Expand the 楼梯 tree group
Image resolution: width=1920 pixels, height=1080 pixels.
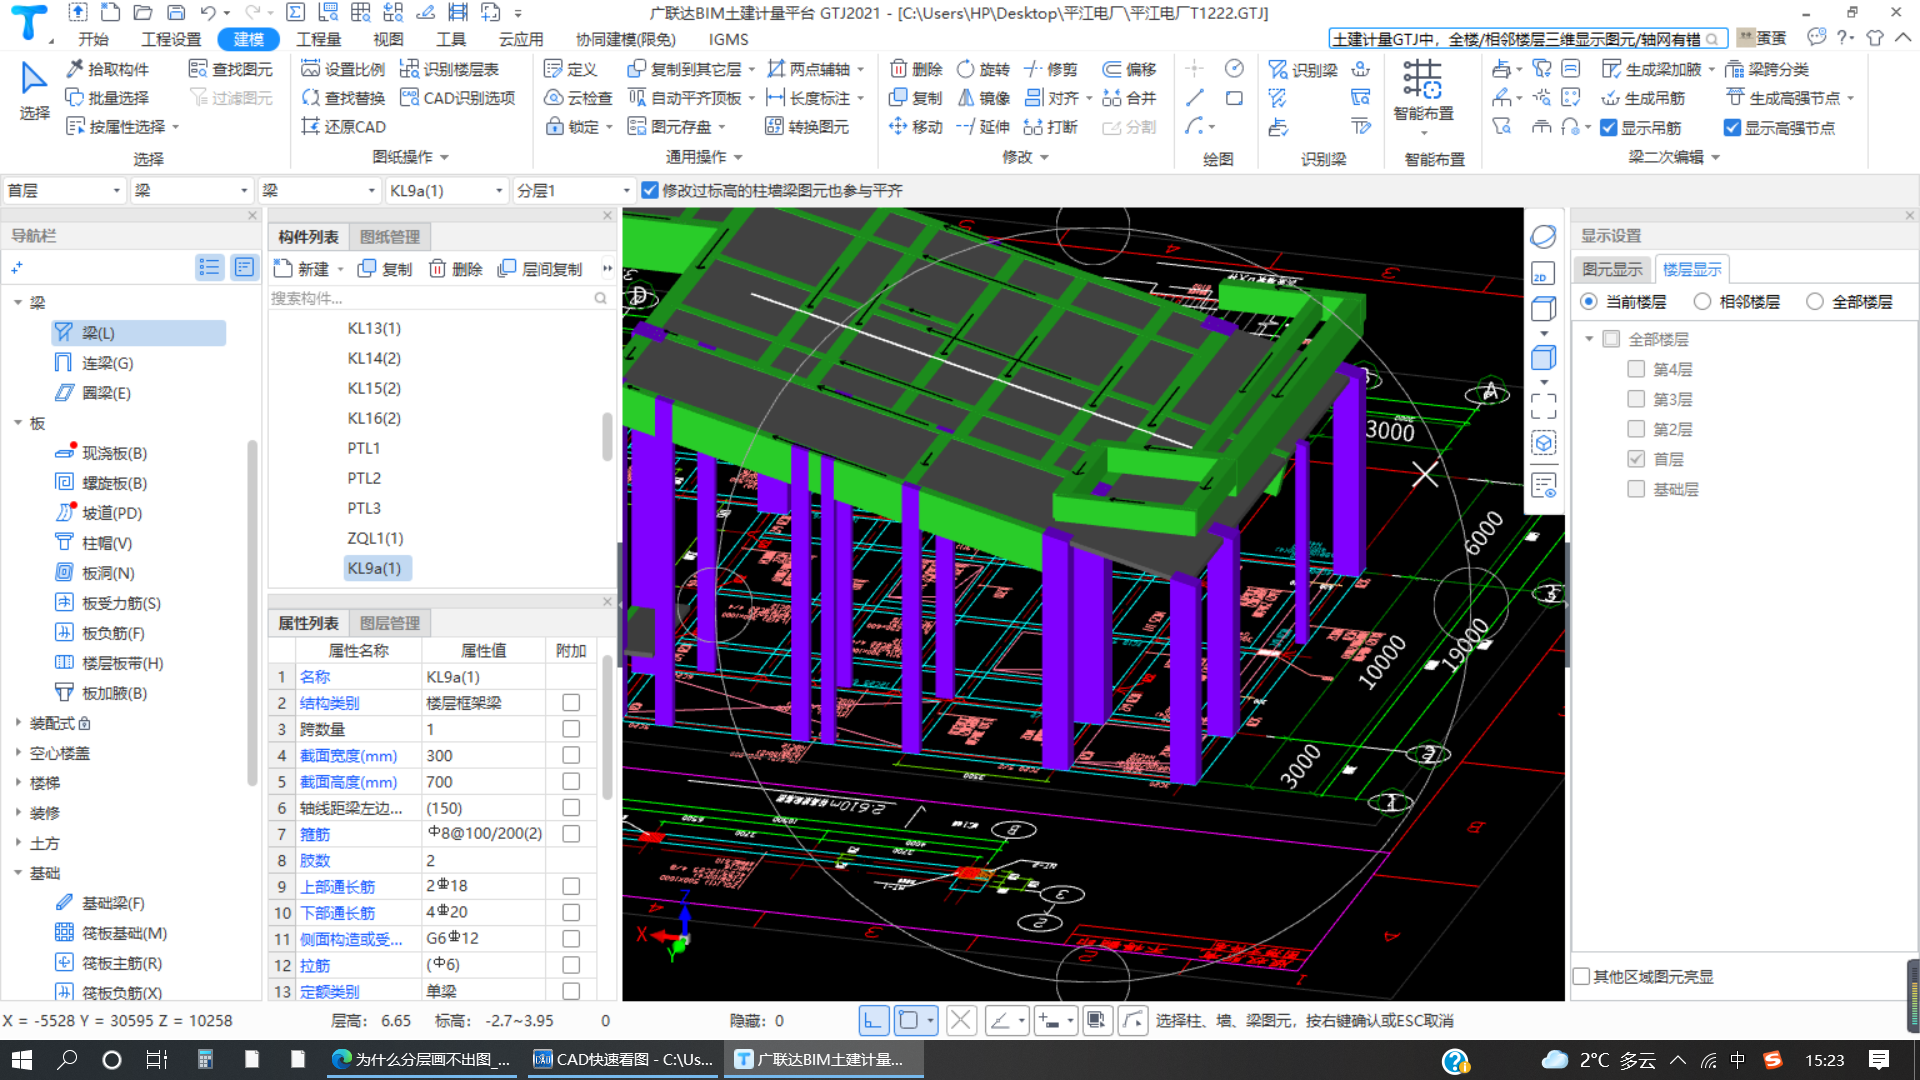18,782
